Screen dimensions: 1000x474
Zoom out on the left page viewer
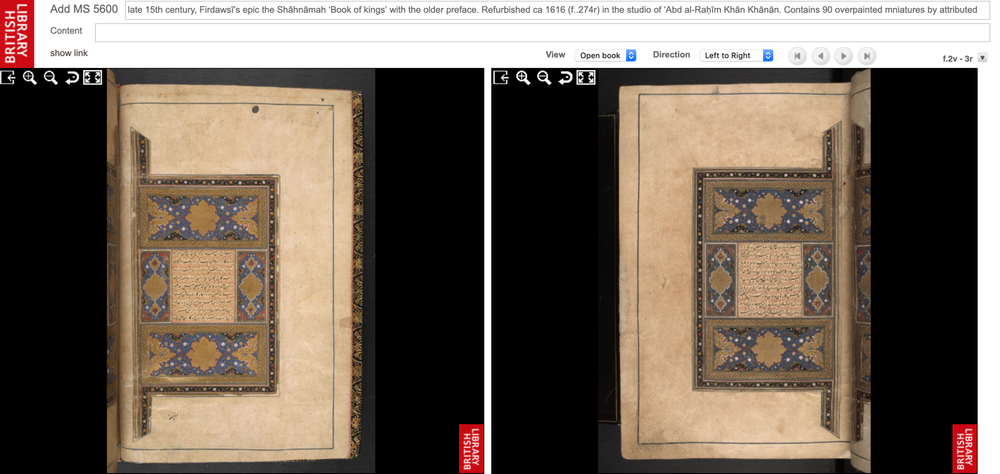[x=50, y=78]
